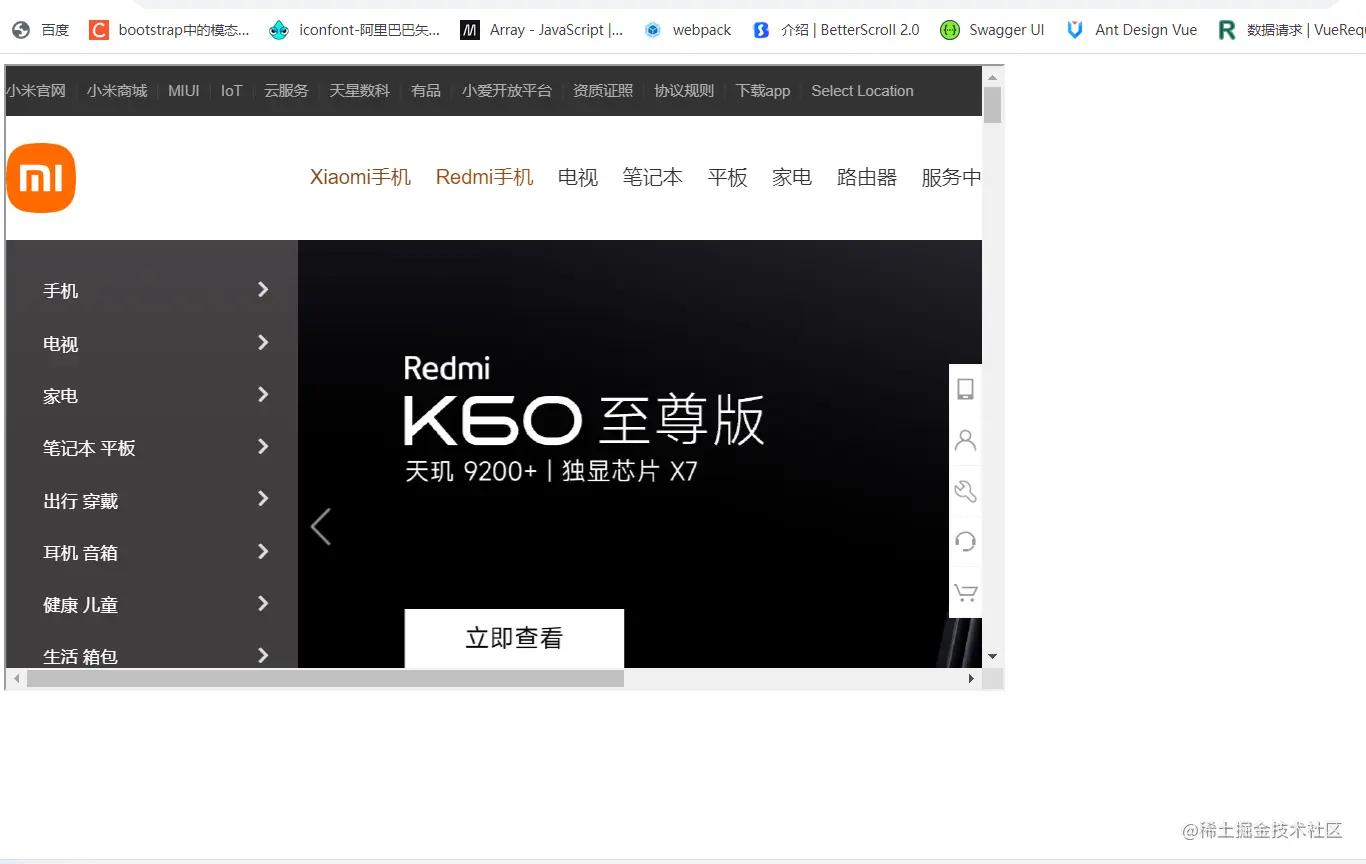Viewport: 1366px width, 864px height.
Task: Open the 路由器 top nav item
Action: tap(867, 177)
